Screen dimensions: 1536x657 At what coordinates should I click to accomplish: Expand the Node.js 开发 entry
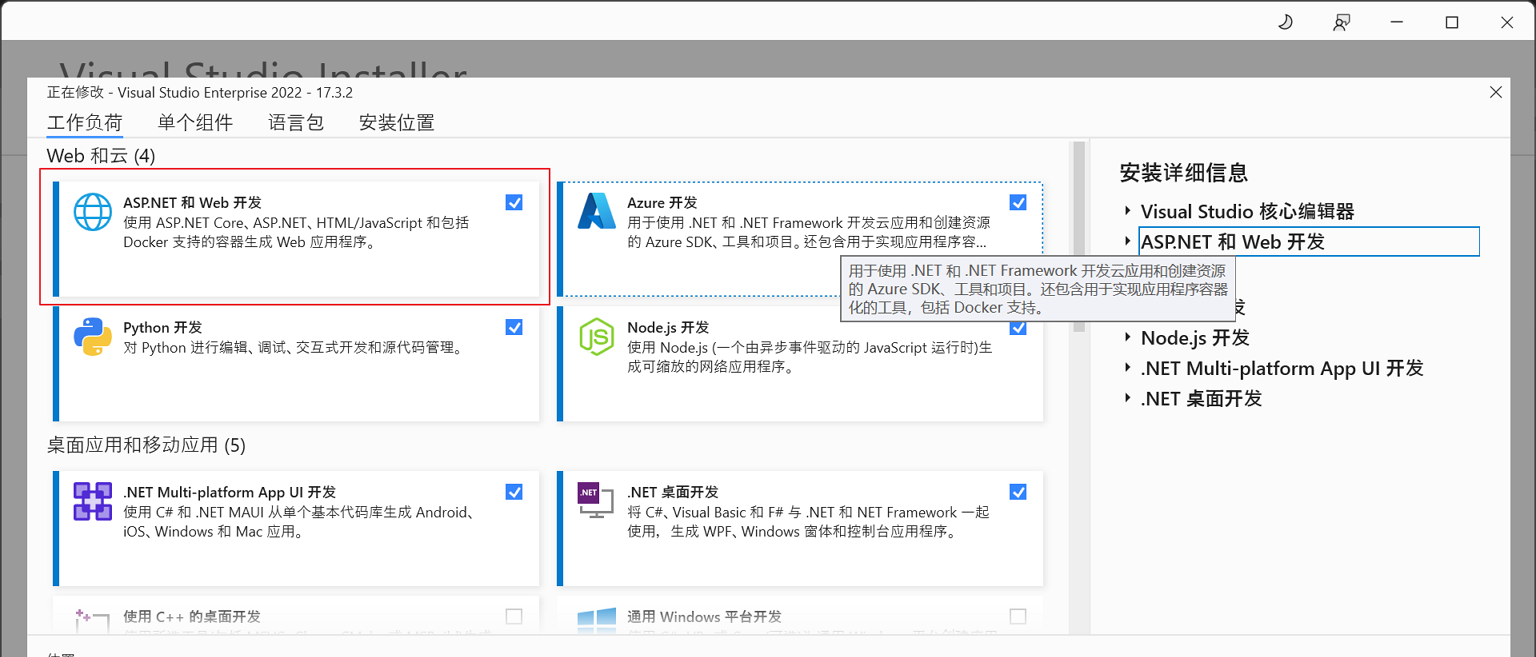coord(1127,337)
